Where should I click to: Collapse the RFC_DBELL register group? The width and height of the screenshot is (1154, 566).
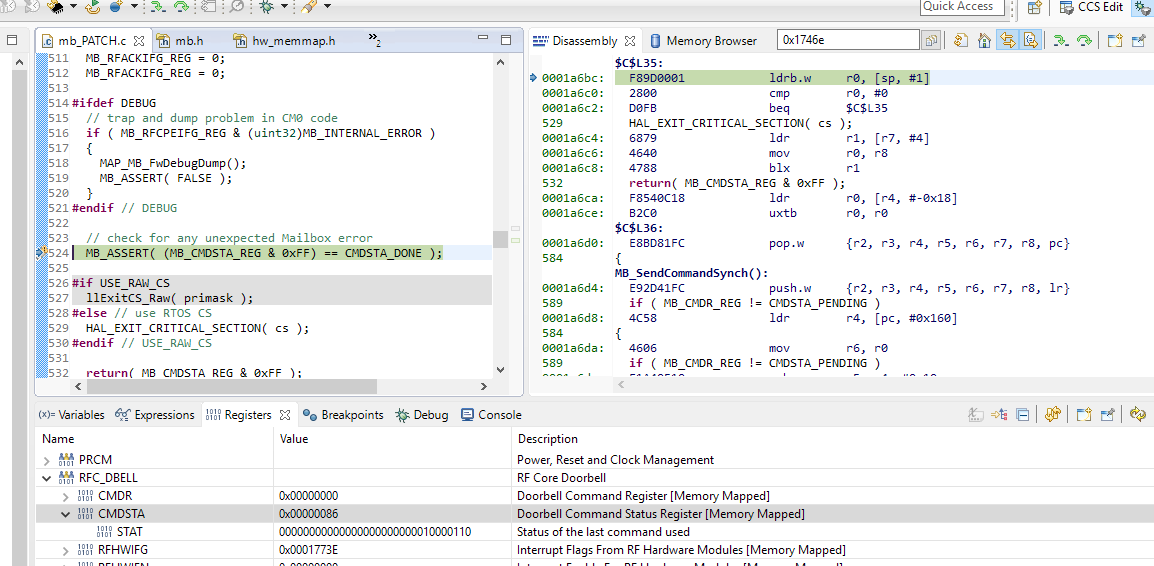pyautogui.click(x=47, y=478)
